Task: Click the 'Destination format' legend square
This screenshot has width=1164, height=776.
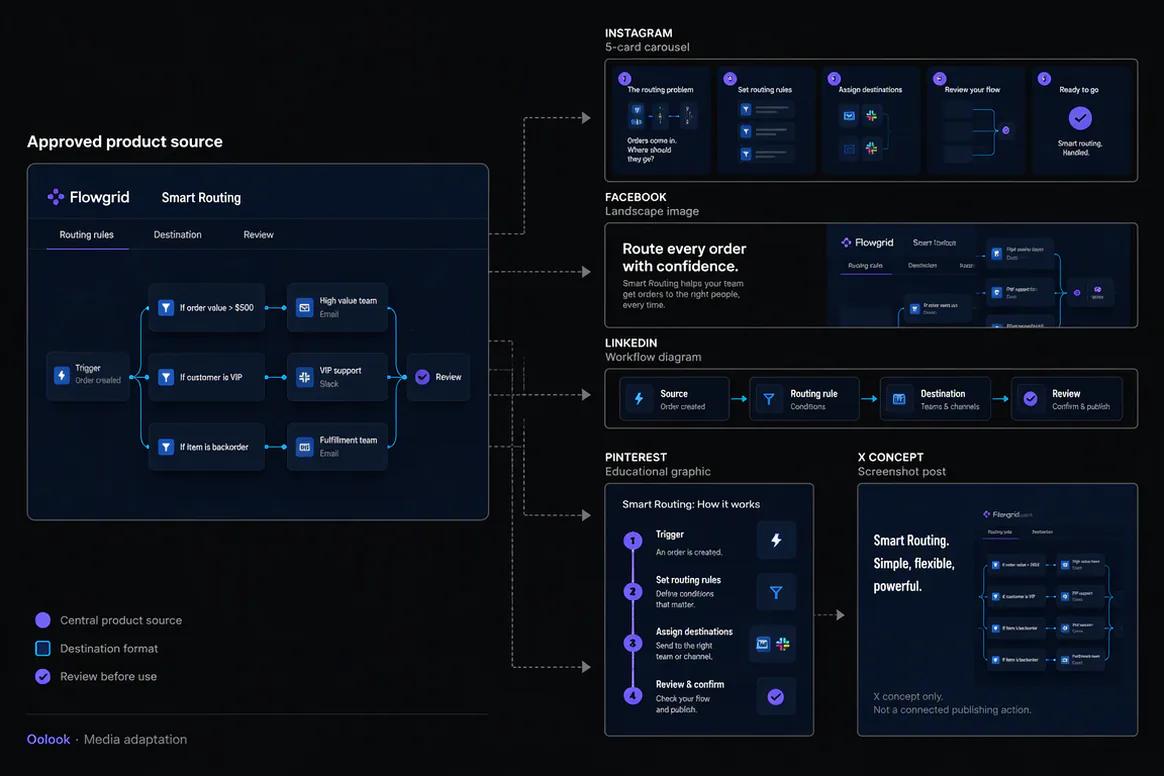Action: (x=43, y=648)
